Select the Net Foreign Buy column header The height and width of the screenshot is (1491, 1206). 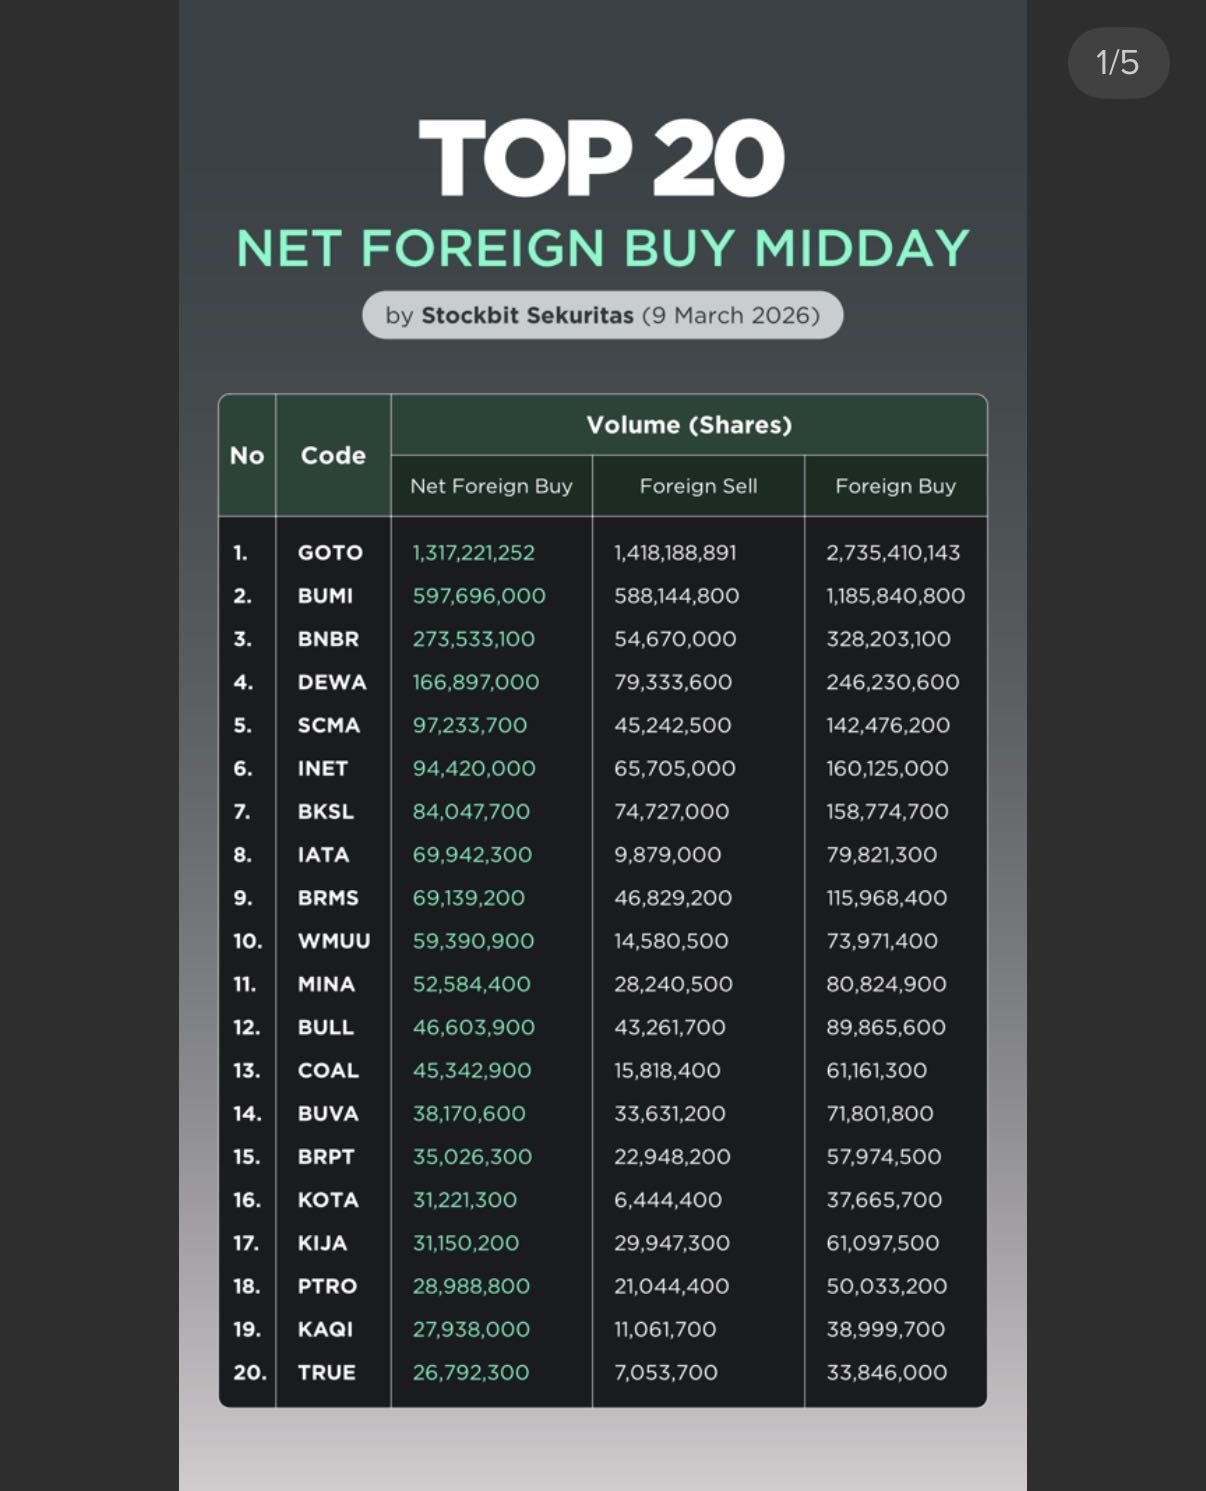[x=491, y=486]
